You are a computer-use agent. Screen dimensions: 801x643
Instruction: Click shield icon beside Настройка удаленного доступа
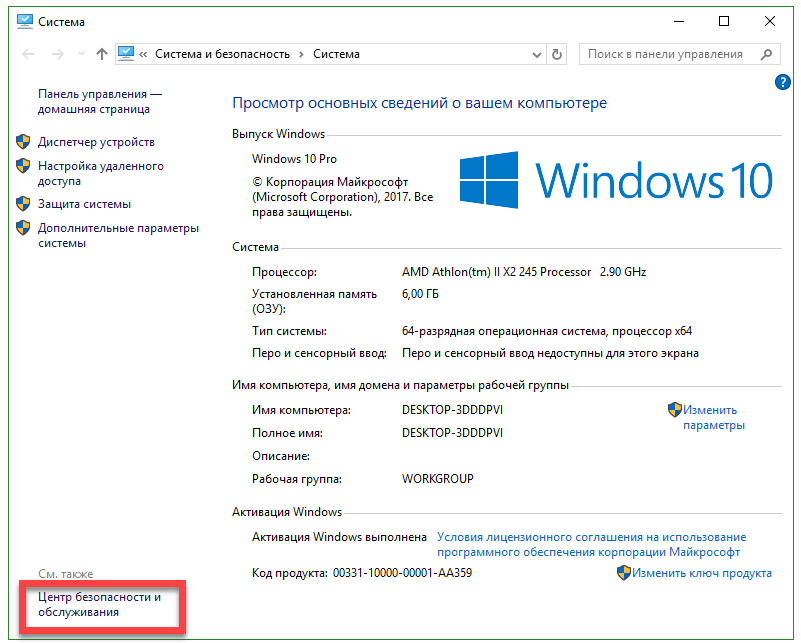[23, 165]
